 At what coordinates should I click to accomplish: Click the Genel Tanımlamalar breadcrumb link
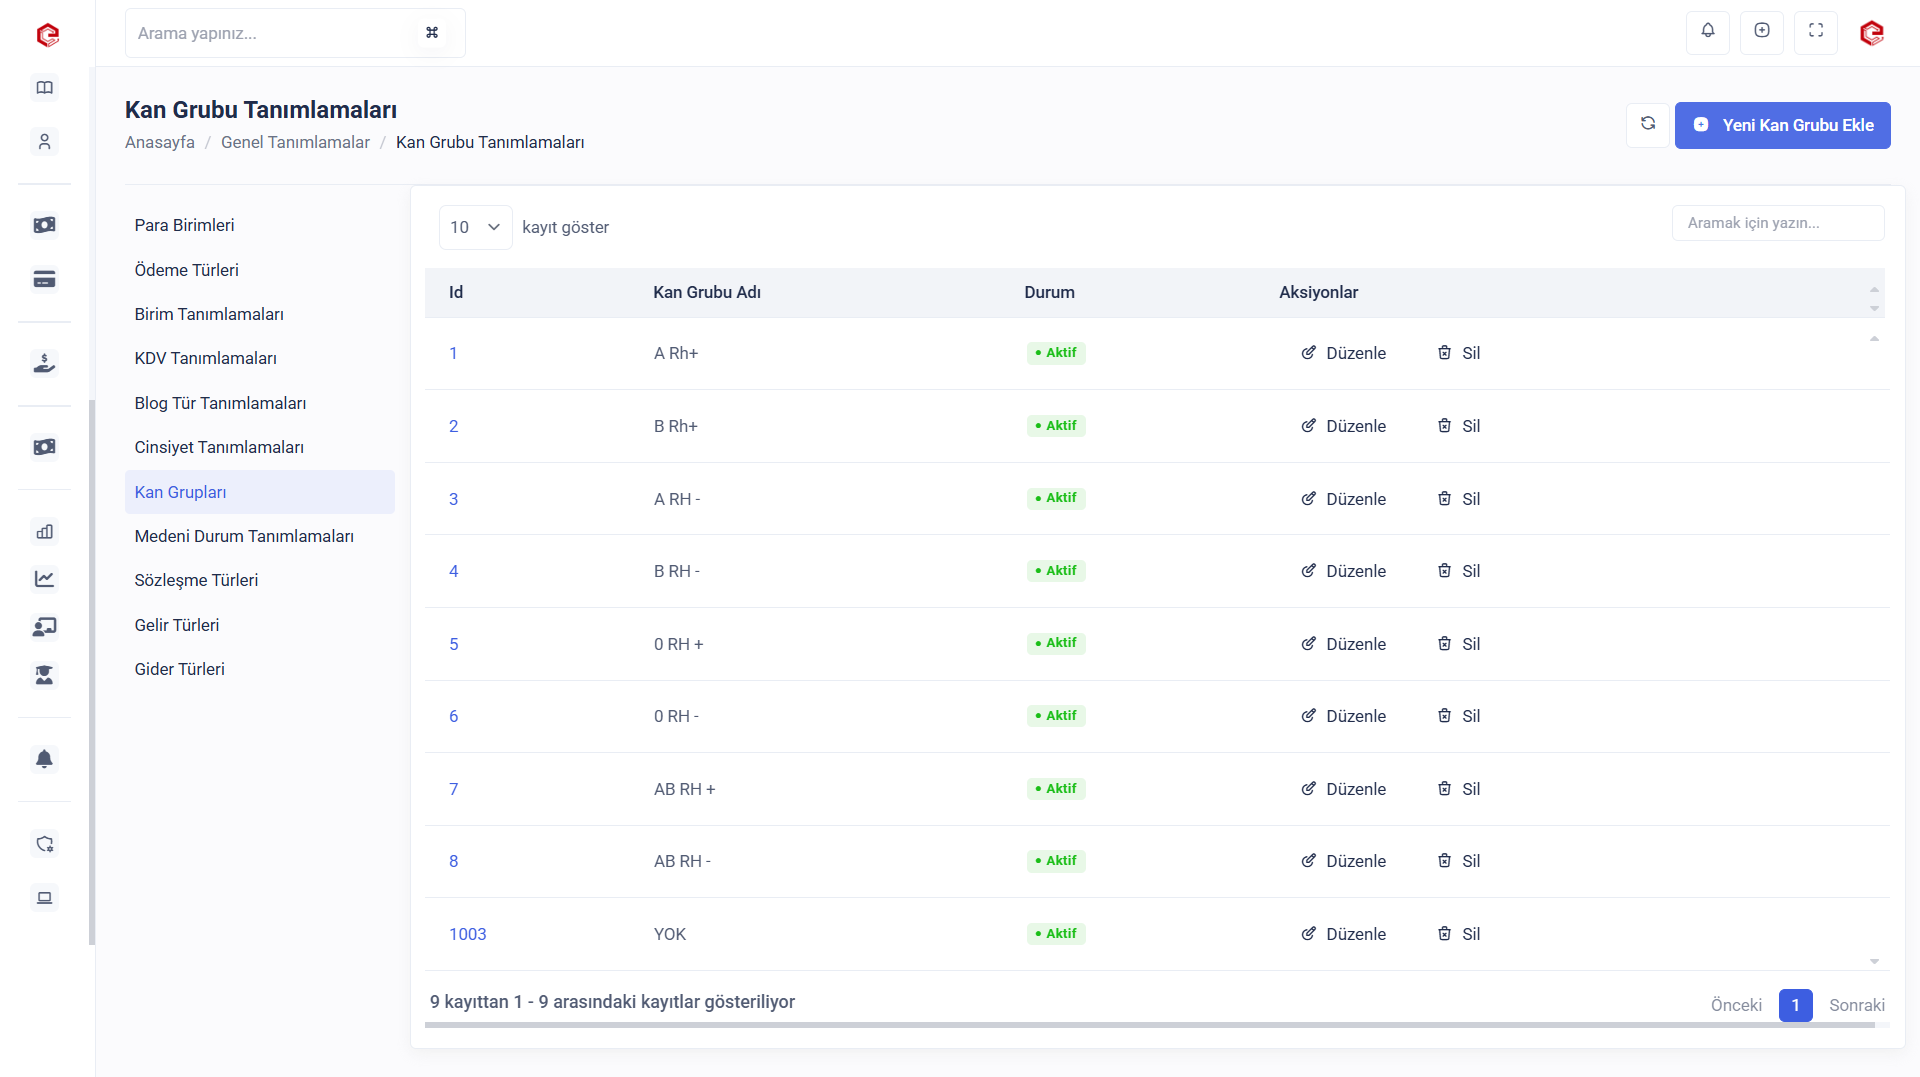(295, 142)
